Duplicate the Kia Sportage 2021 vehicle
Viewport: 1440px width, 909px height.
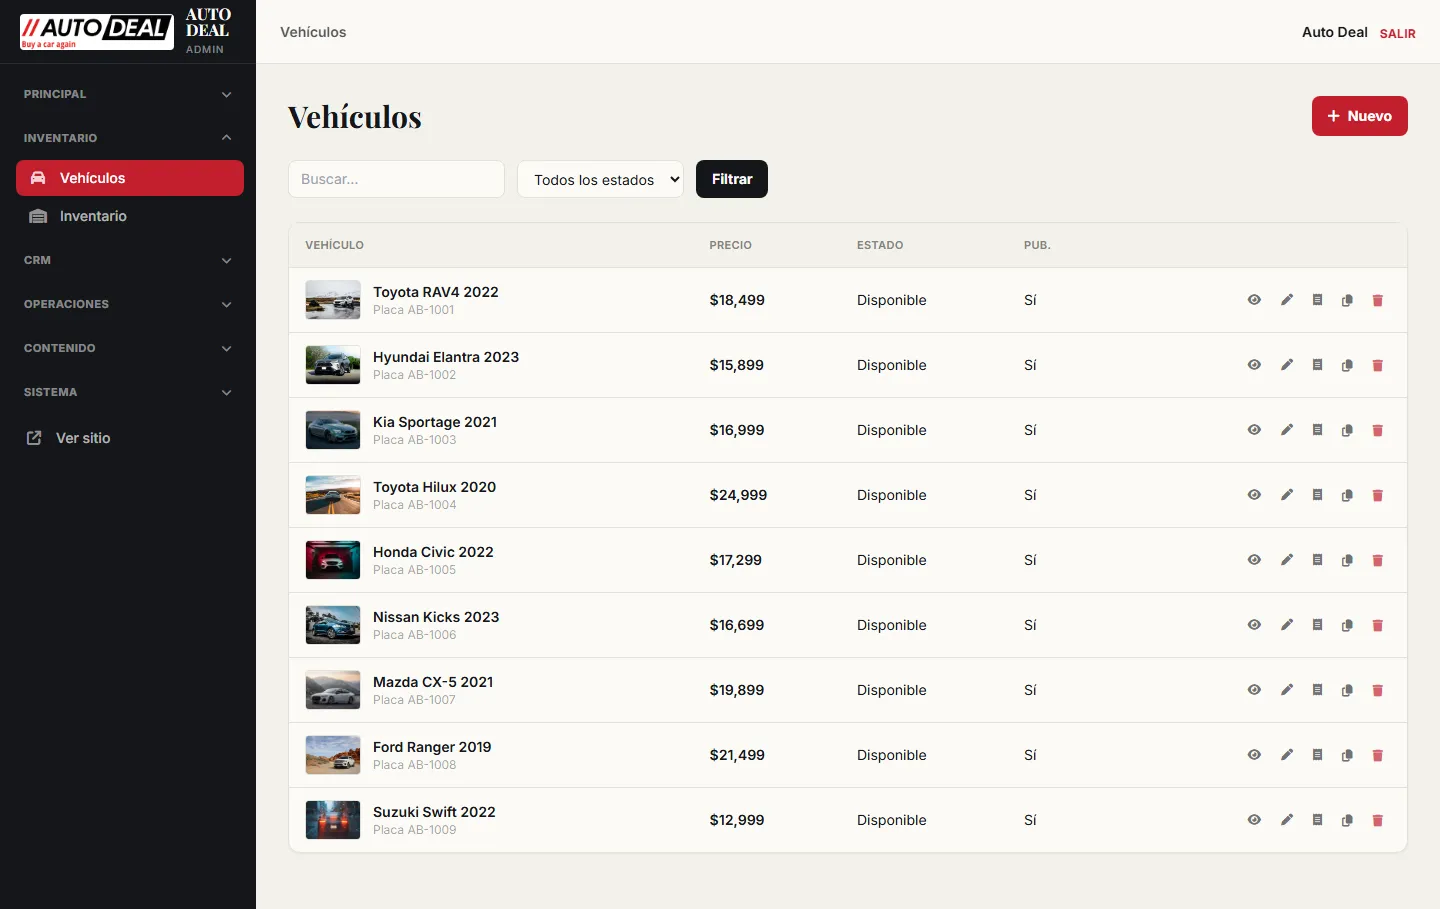tap(1347, 430)
